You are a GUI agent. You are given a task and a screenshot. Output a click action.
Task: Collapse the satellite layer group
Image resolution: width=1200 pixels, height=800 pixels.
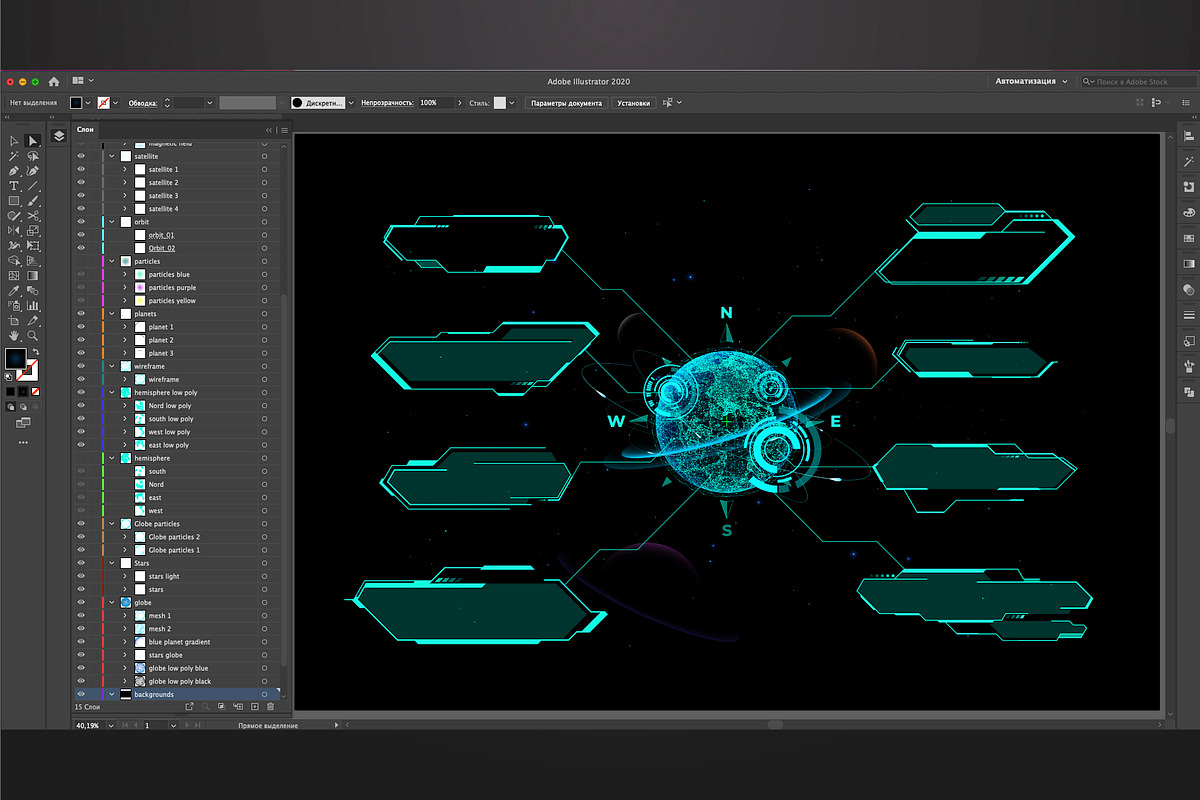(112, 156)
